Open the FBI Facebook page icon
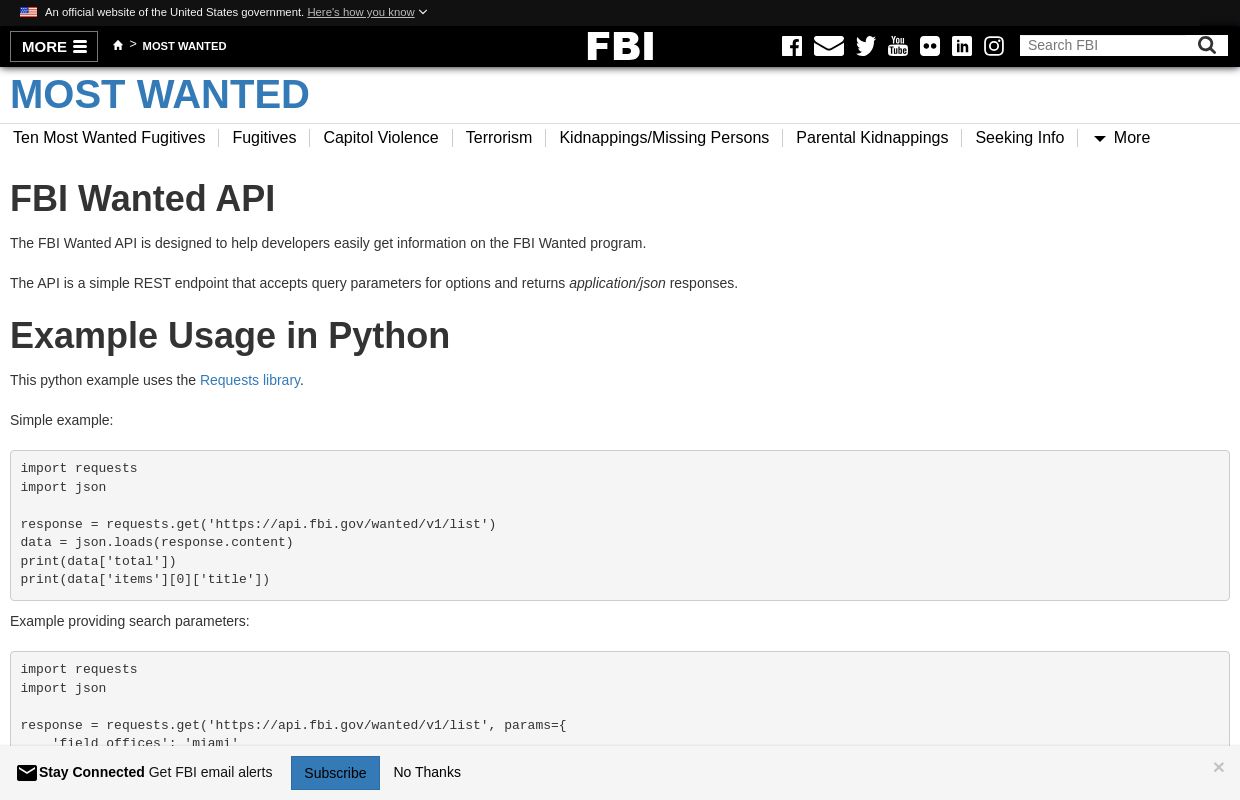 pos(792,46)
